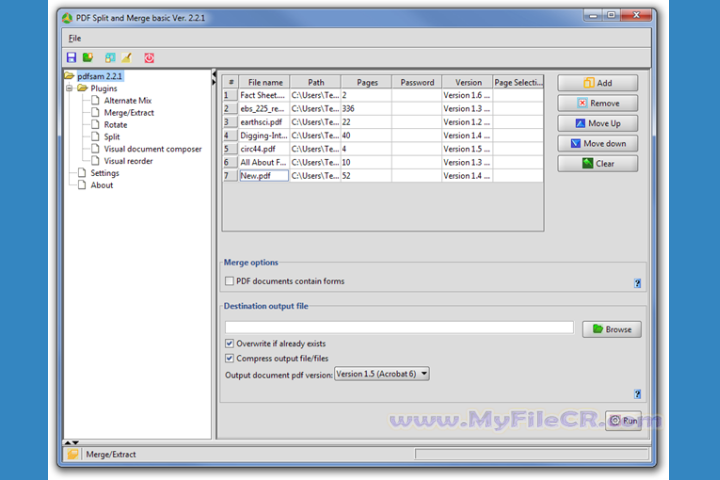Click the third teal toolbar icon
Viewport: 720px width, 480px height.
(110, 57)
